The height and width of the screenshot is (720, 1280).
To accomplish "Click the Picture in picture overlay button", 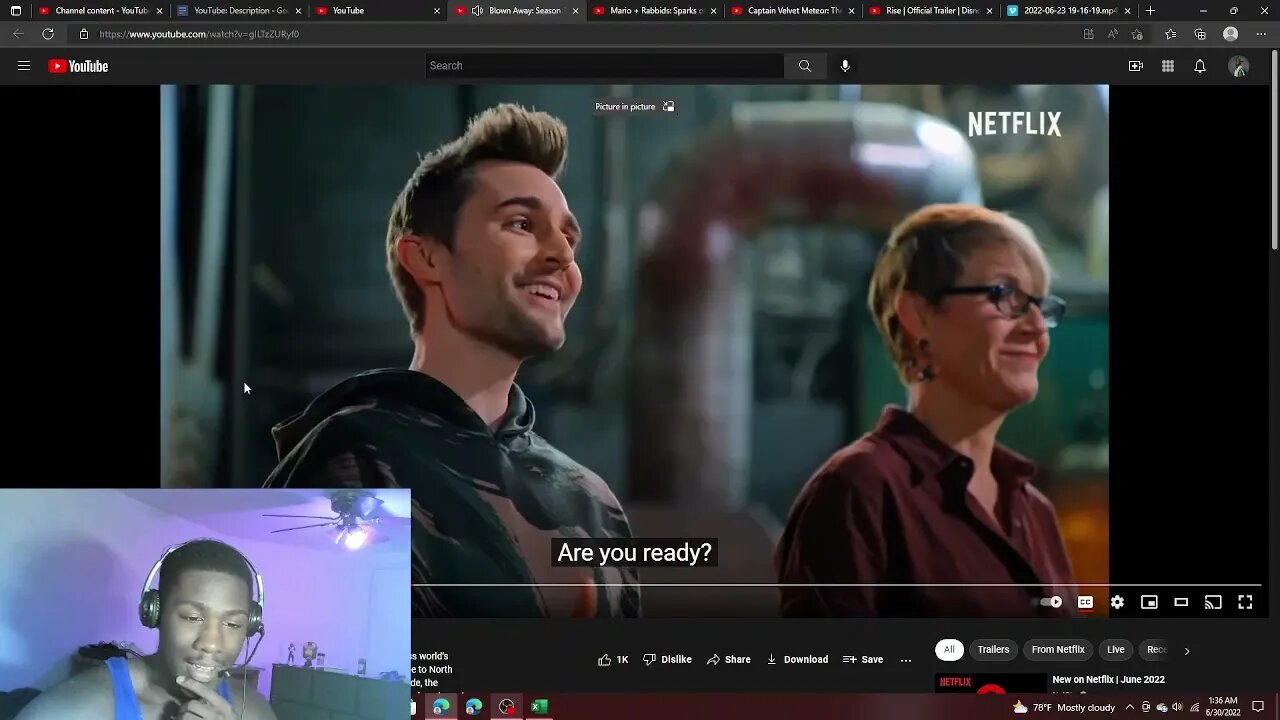I will coord(635,106).
